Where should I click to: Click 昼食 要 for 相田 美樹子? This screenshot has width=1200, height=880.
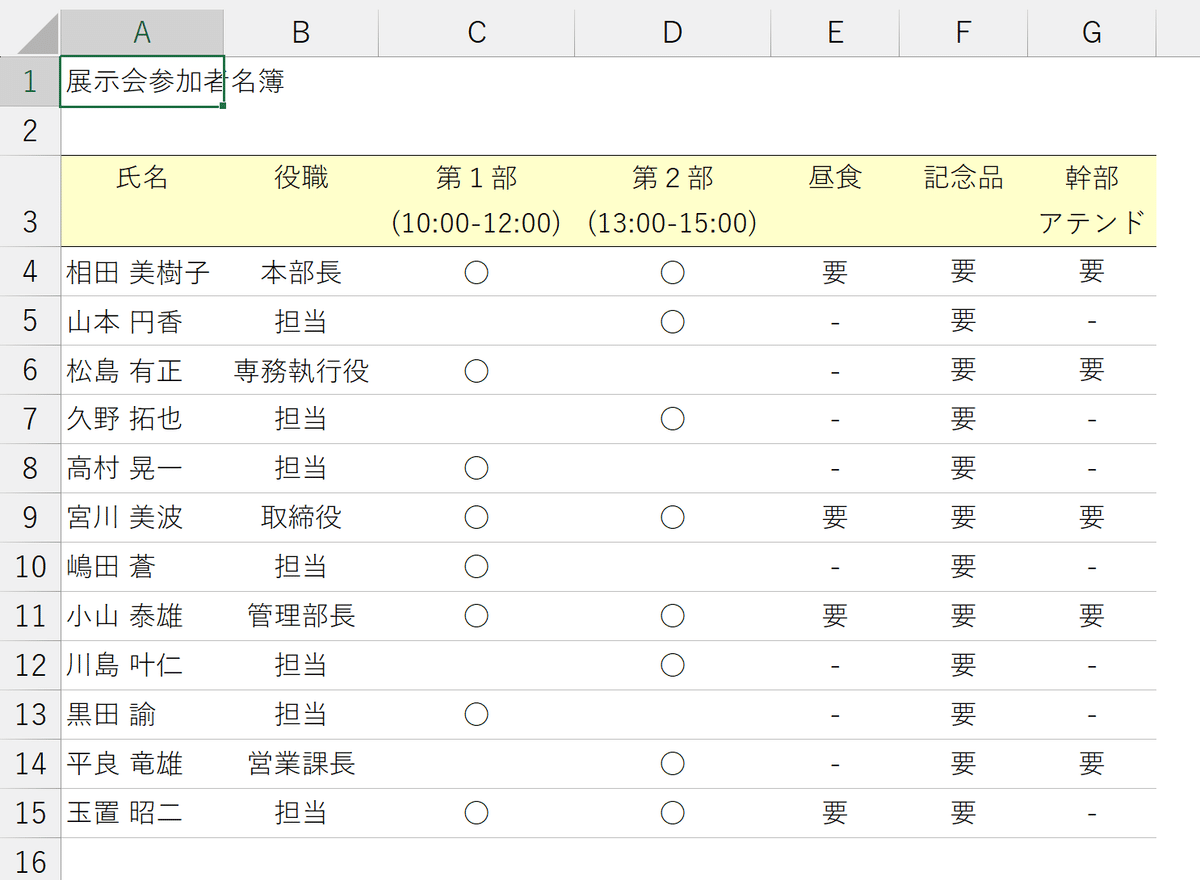point(835,272)
